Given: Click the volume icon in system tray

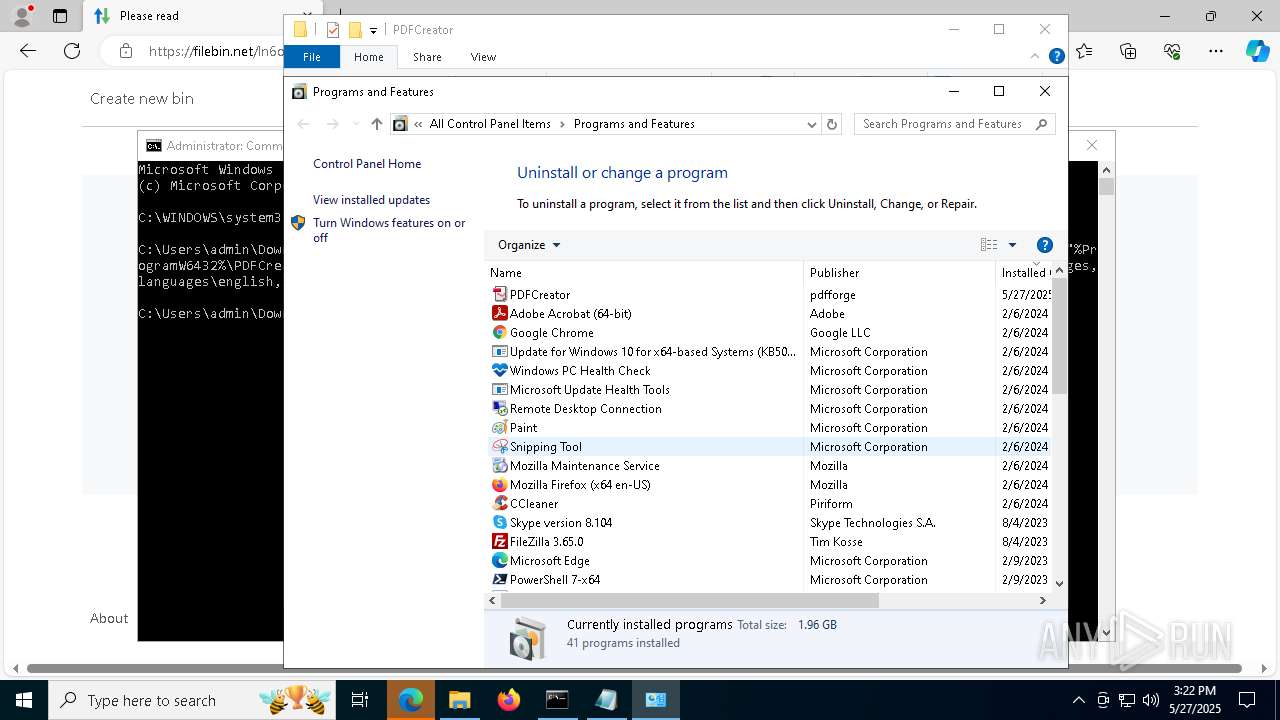Looking at the screenshot, I should [1150, 700].
